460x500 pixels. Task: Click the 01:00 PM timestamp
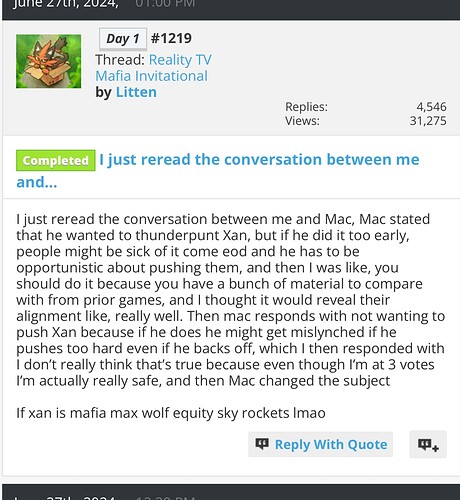[165, 4]
